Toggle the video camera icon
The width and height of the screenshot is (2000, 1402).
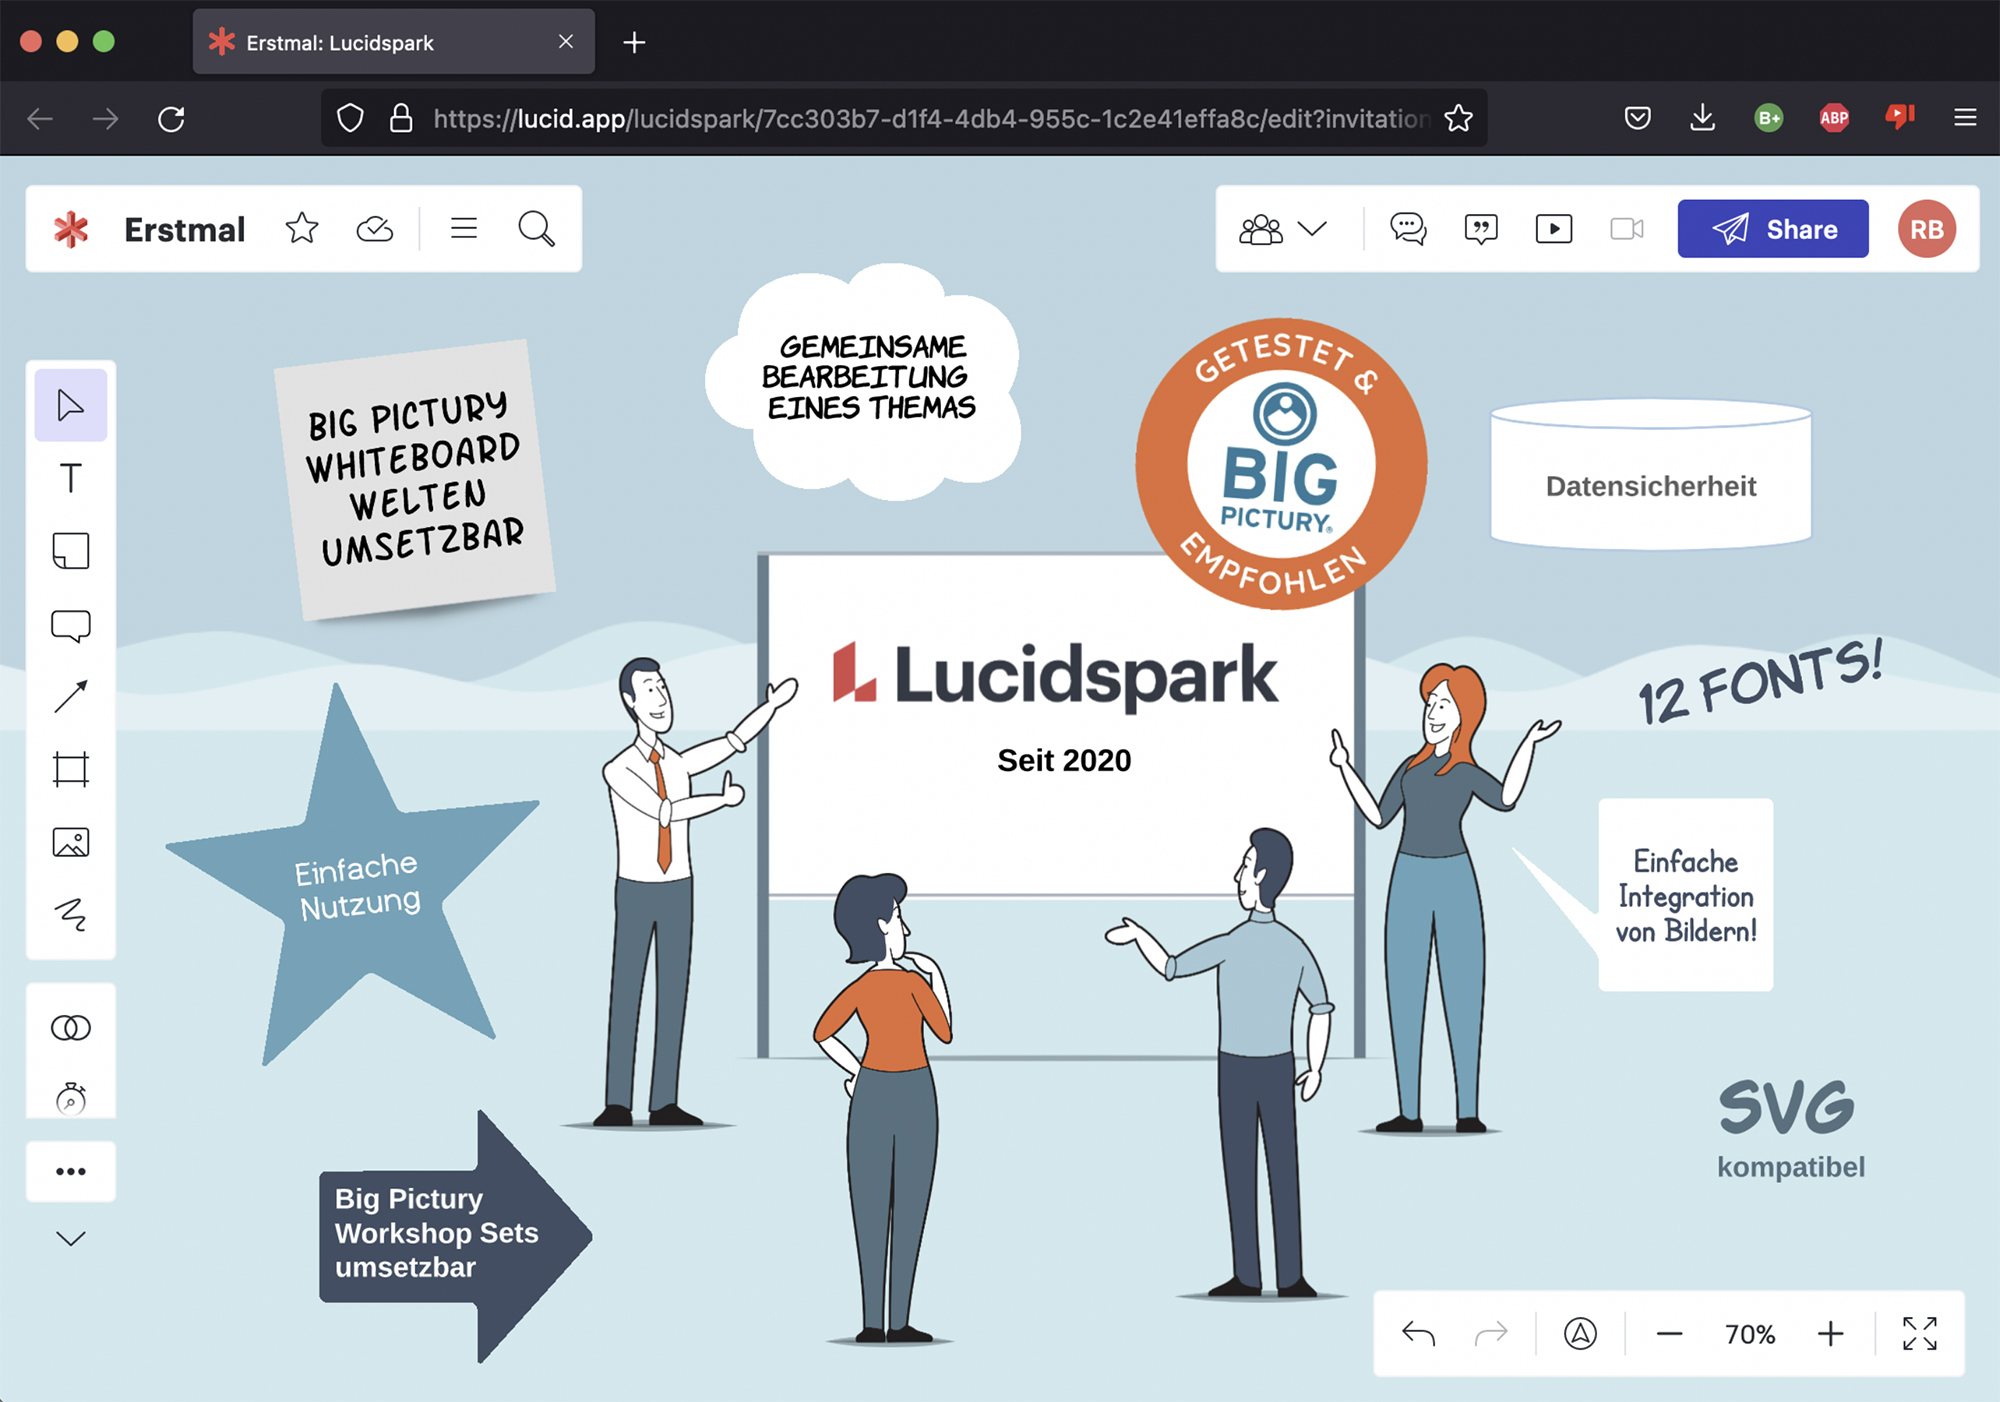tap(1626, 229)
